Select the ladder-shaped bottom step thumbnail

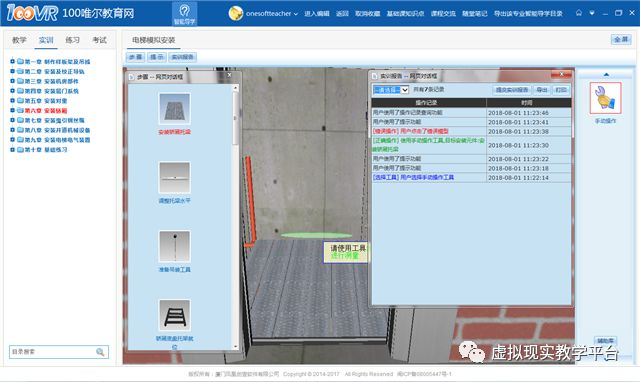coord(174,315)
